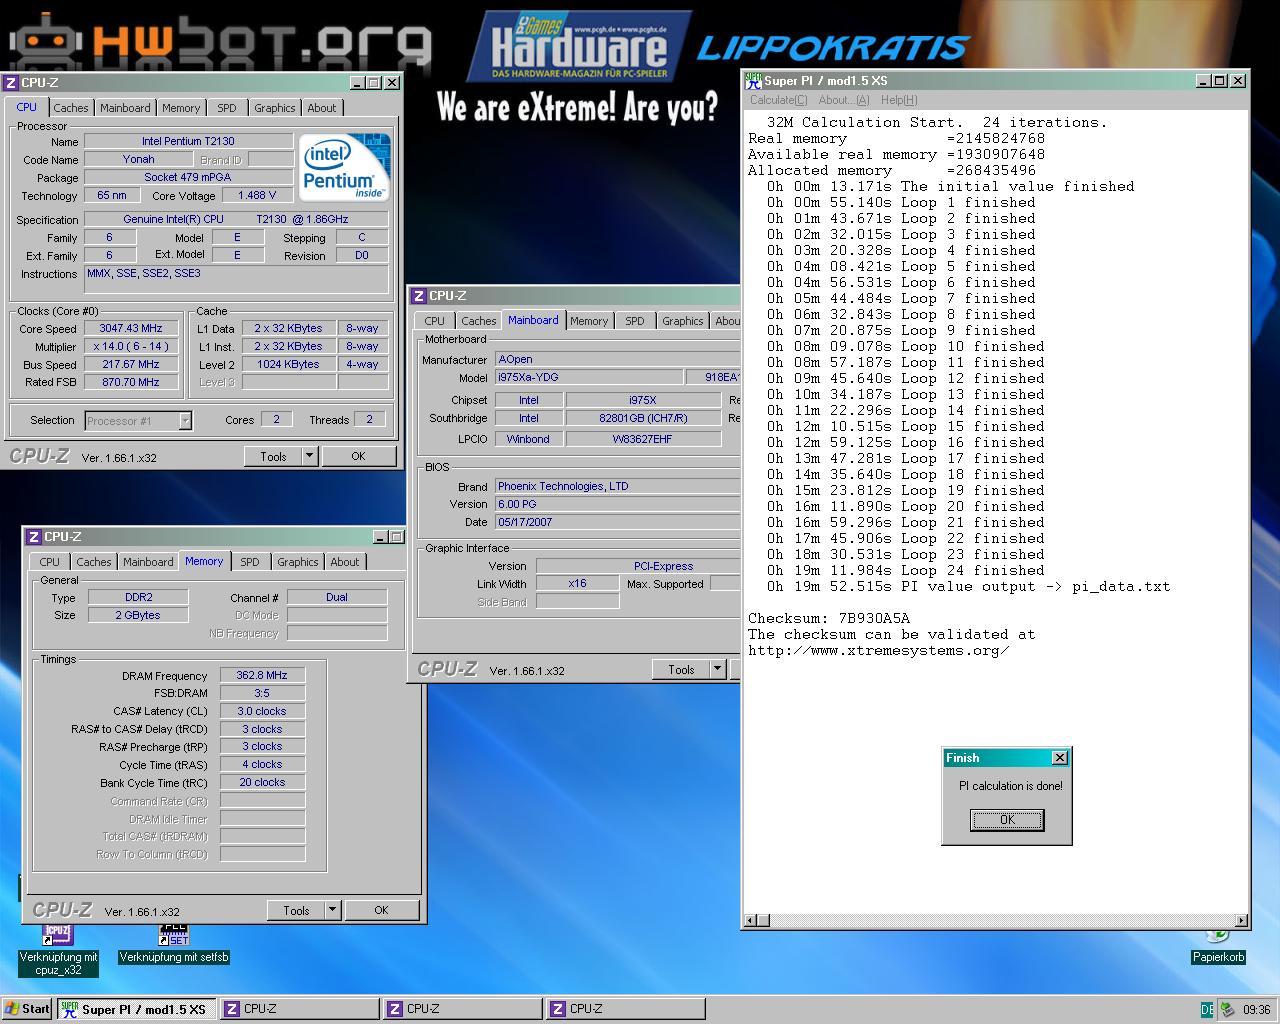The height and width of the screenshot is (1024, 1280).
Task: Click the 82801GB (ICH7/R) southbridge field
Action: tap(643, 418)
